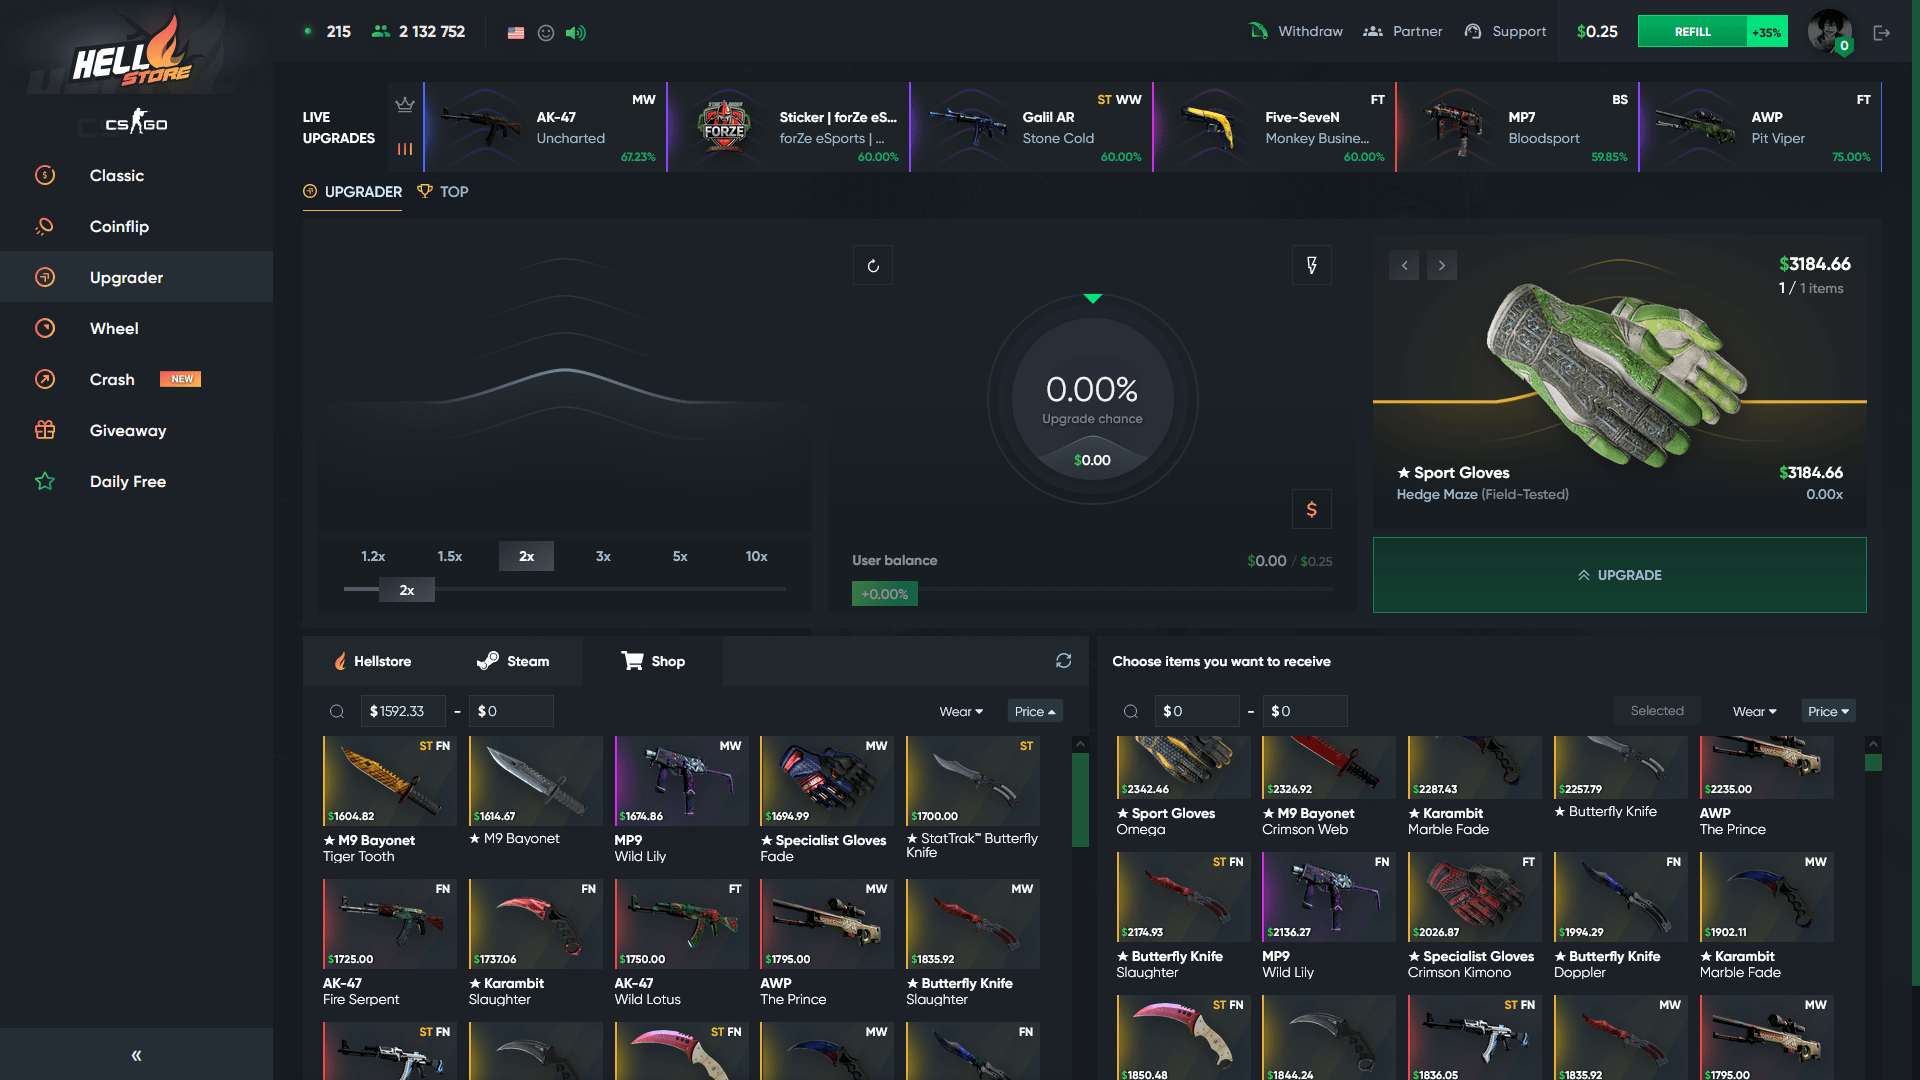Select the M9 Bayonet Tiger Tooth item

click(390, 800)
